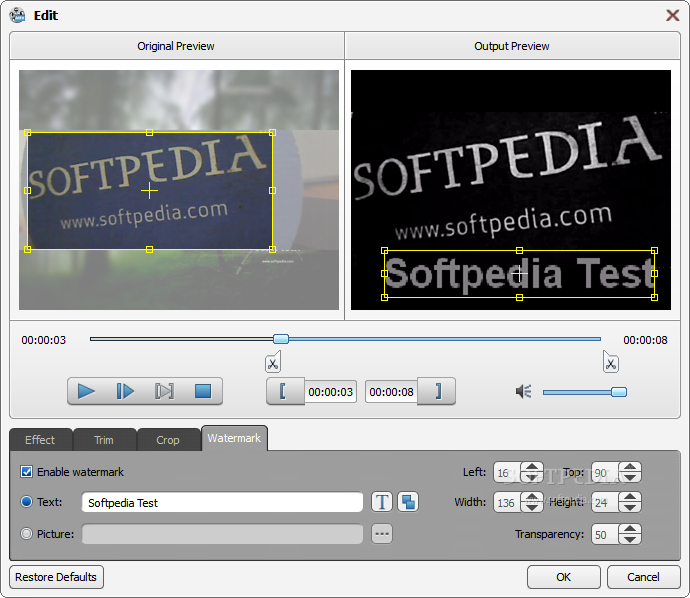This screenshot has width=690, height=598.
Task: Click the timeline seek bar track
Action: (x=345, y=339)
